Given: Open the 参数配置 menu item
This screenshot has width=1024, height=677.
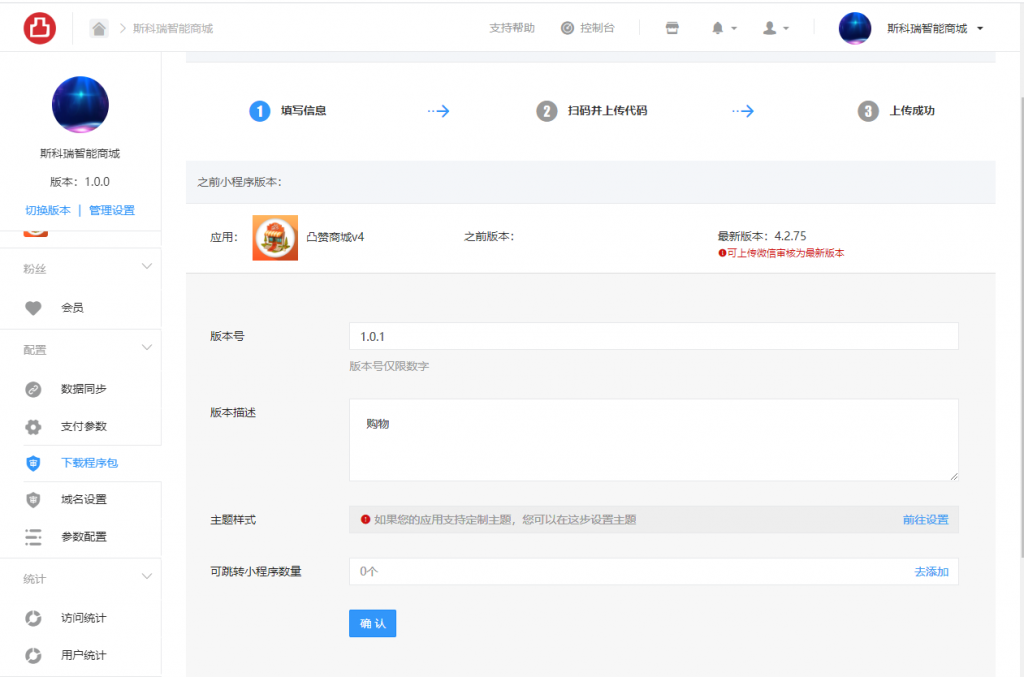Looking at the screenshot, I should click(84, 537).
